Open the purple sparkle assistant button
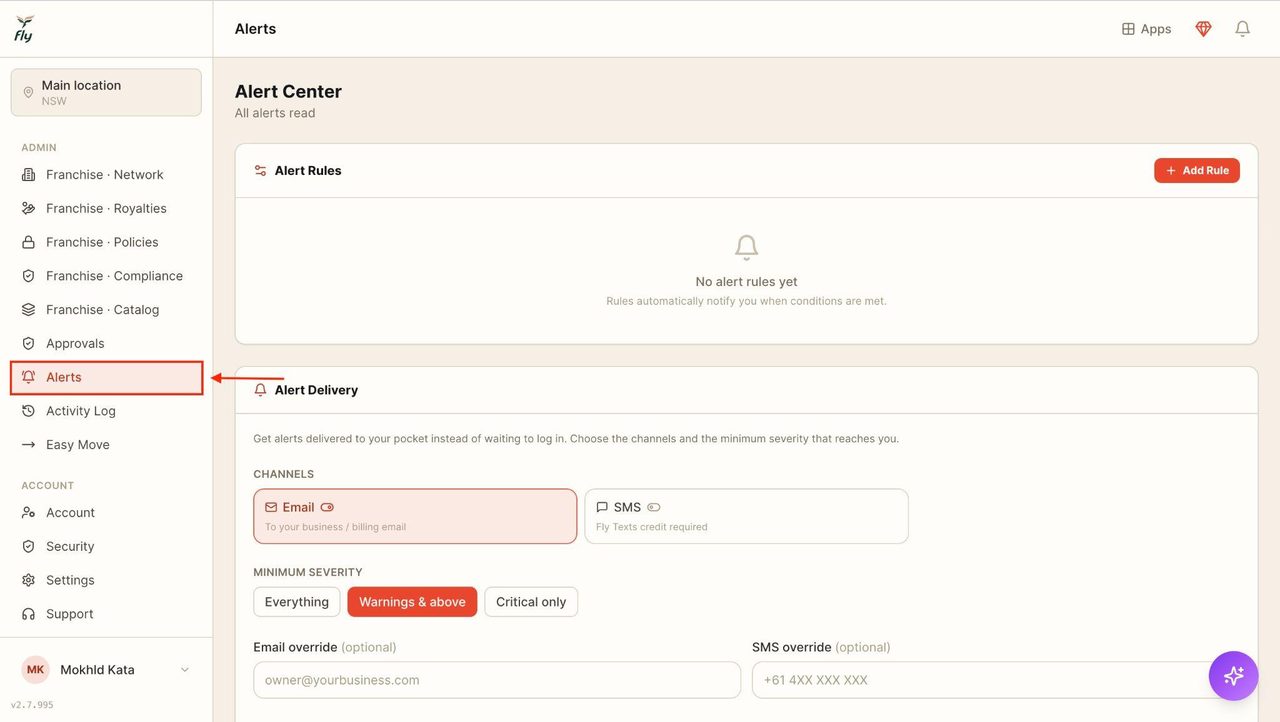 tap(1233, 675)
